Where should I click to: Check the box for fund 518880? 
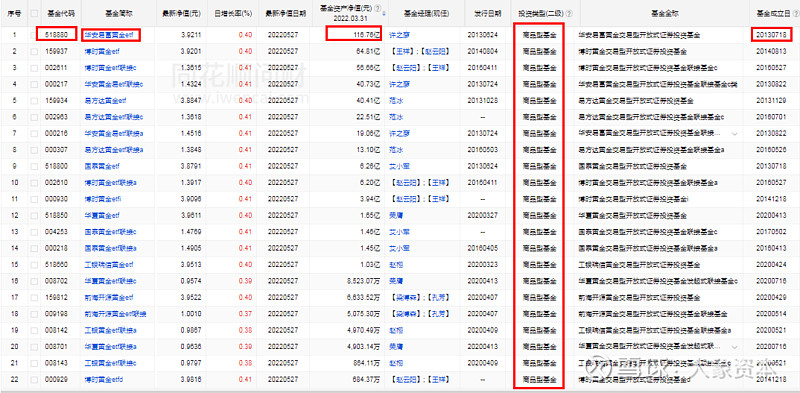pos(34,35)
